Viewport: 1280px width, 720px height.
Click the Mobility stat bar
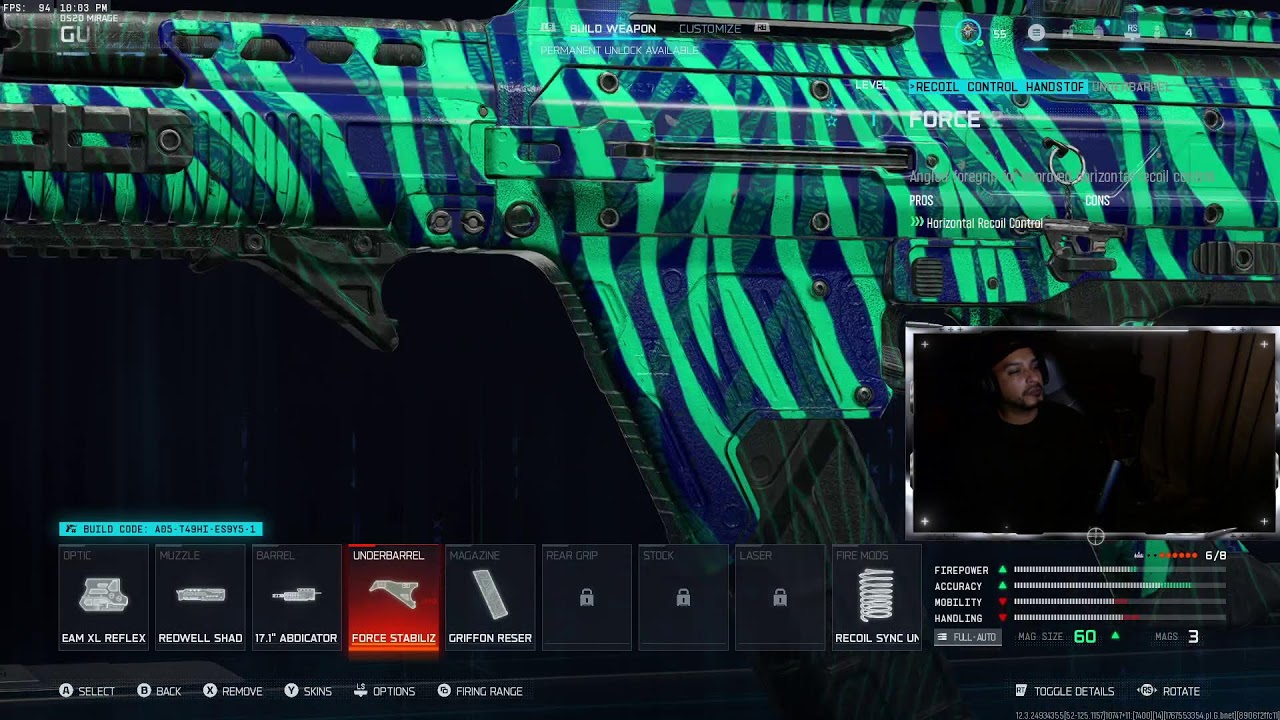tap(1120, 602)
